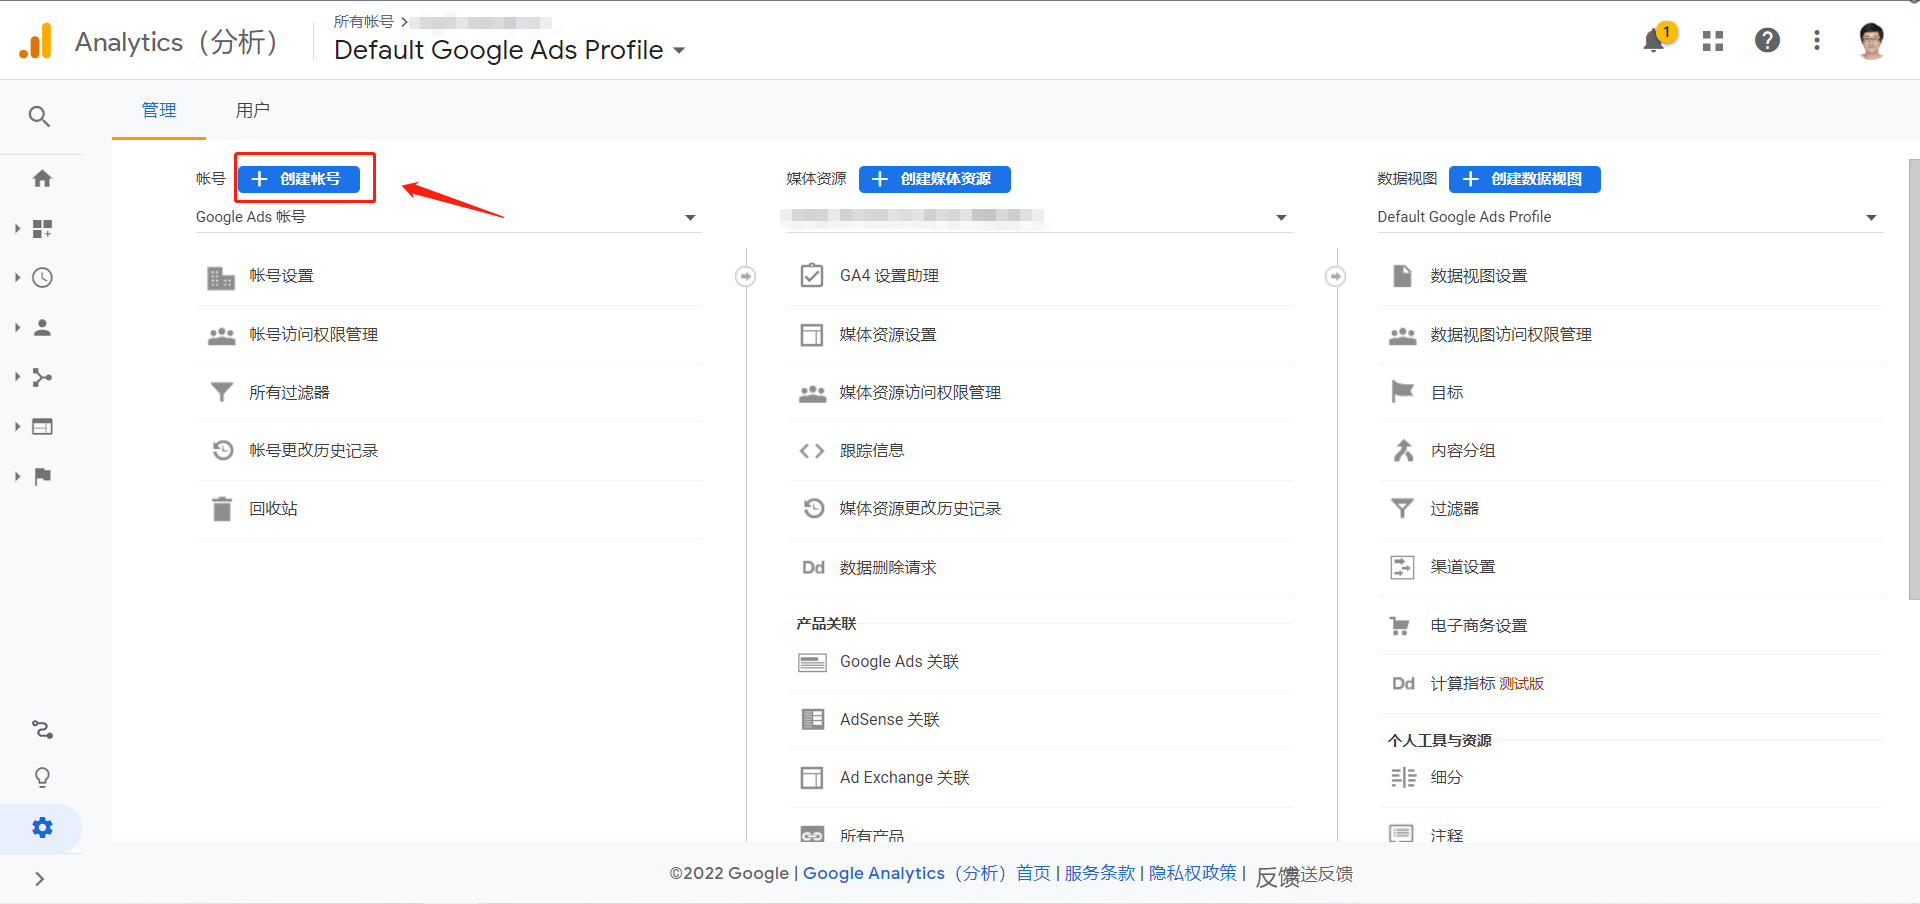Click the sidebar search icon

pos(39,116)
